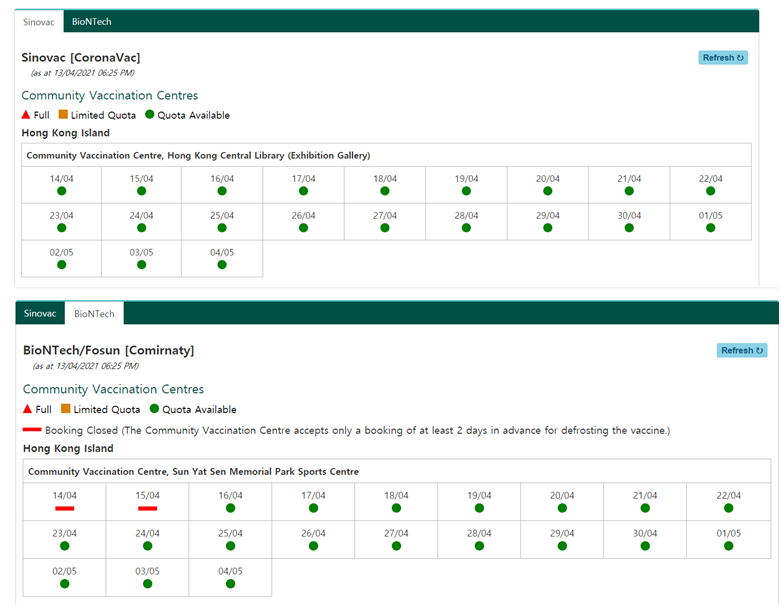Click green dot under 03/05 at Sun Yat Sen
This screenshot has width=781, height=605.
(x=147, y=584)
